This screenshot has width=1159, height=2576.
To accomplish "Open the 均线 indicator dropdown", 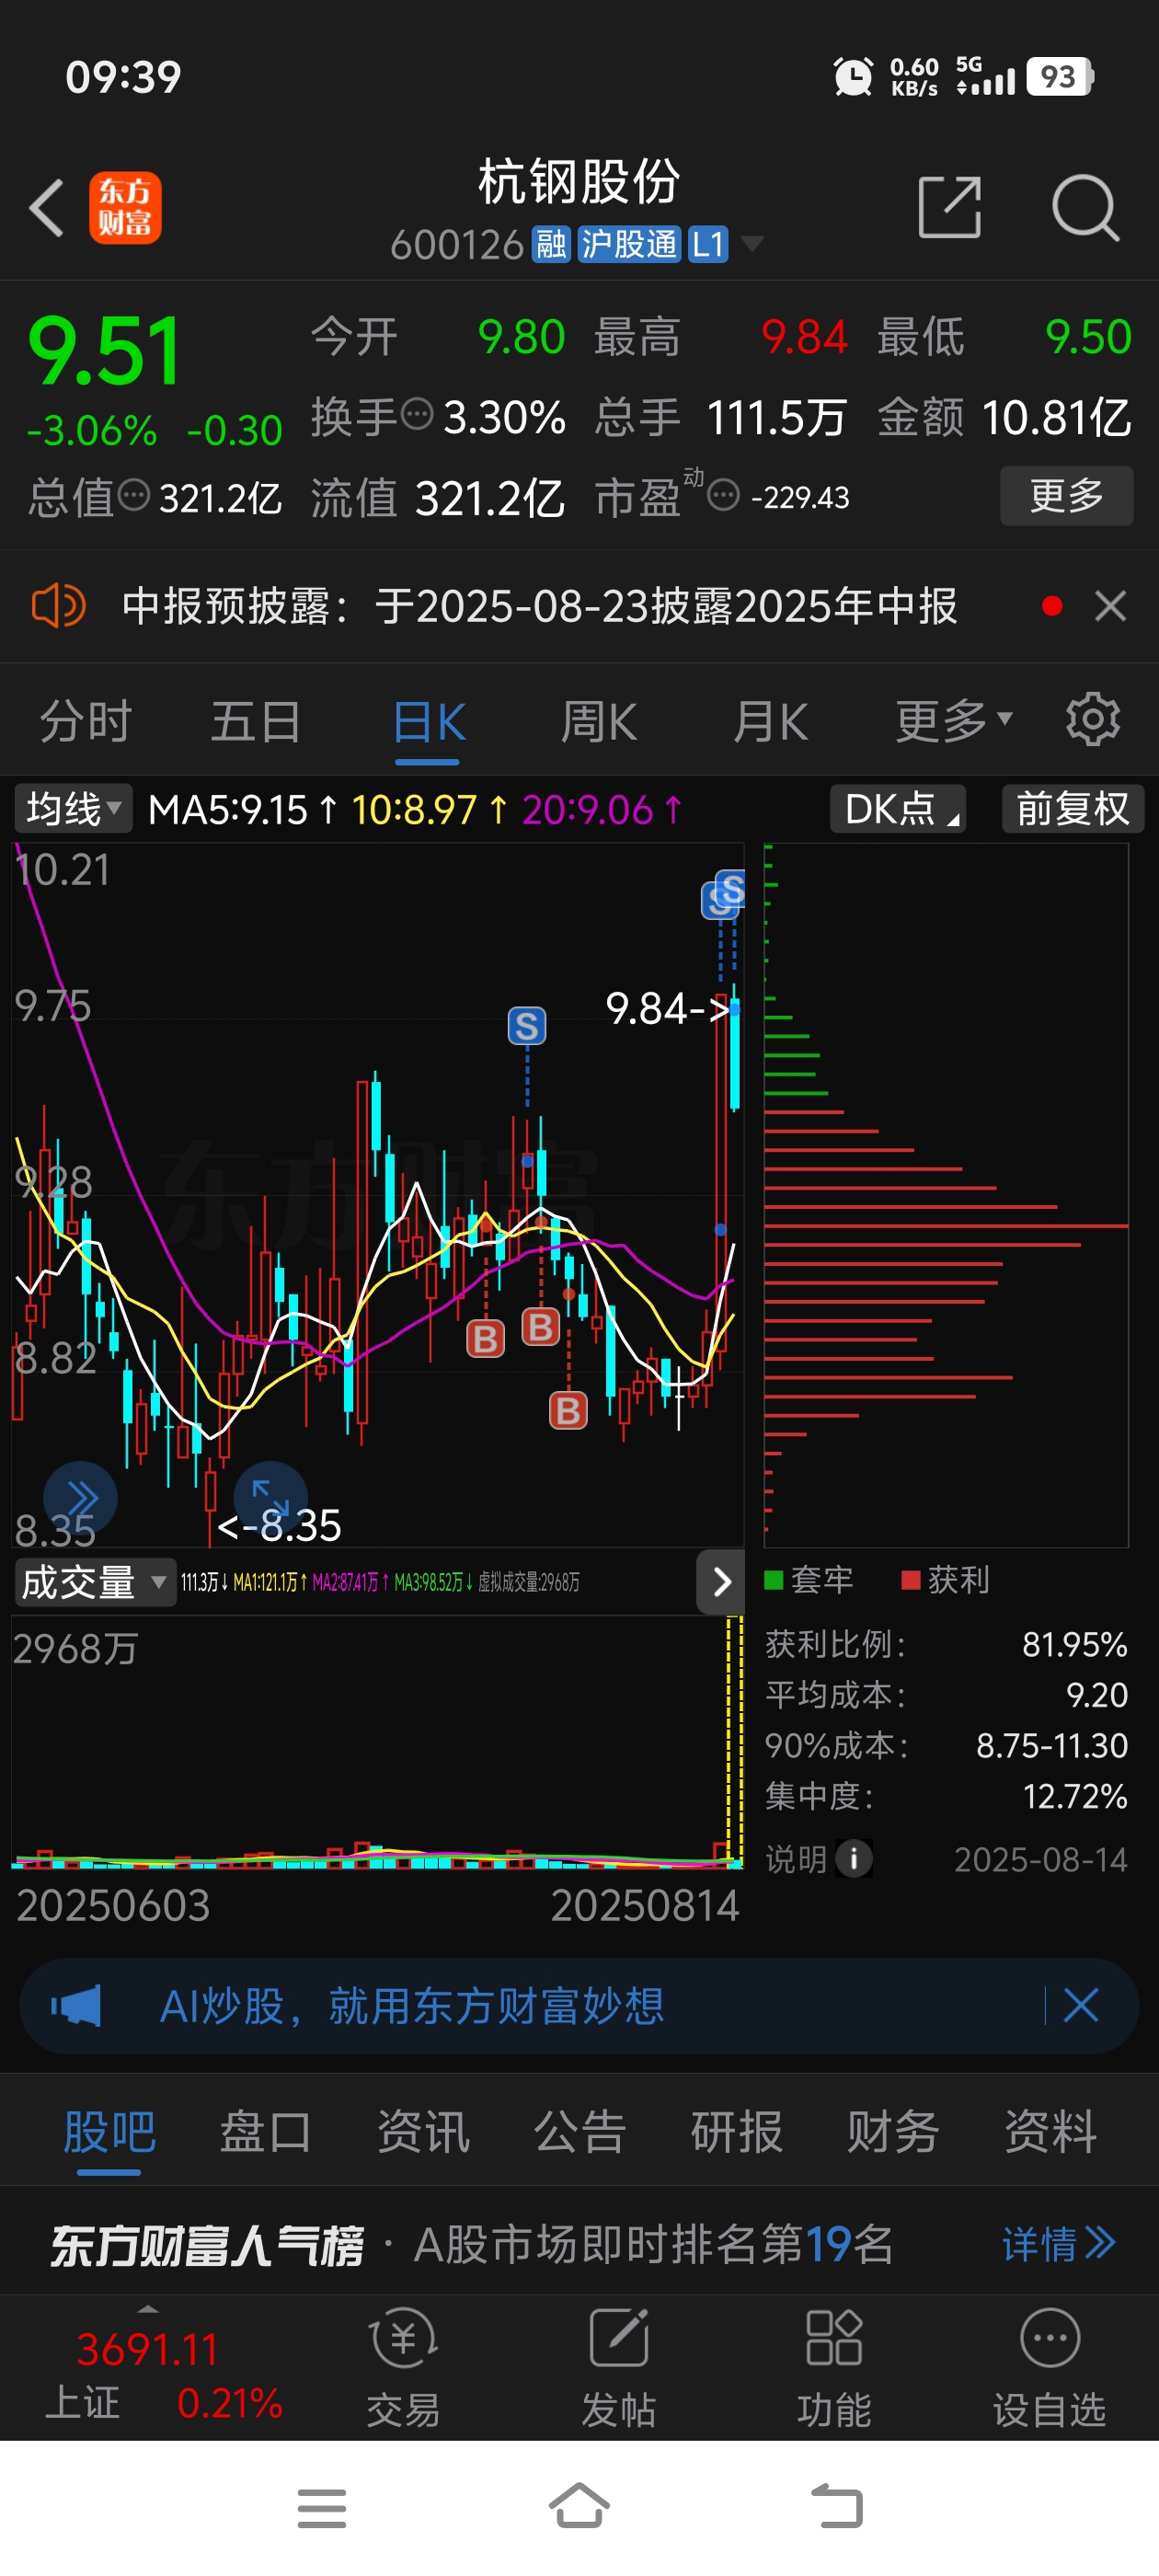I will (x=73, y=808).
